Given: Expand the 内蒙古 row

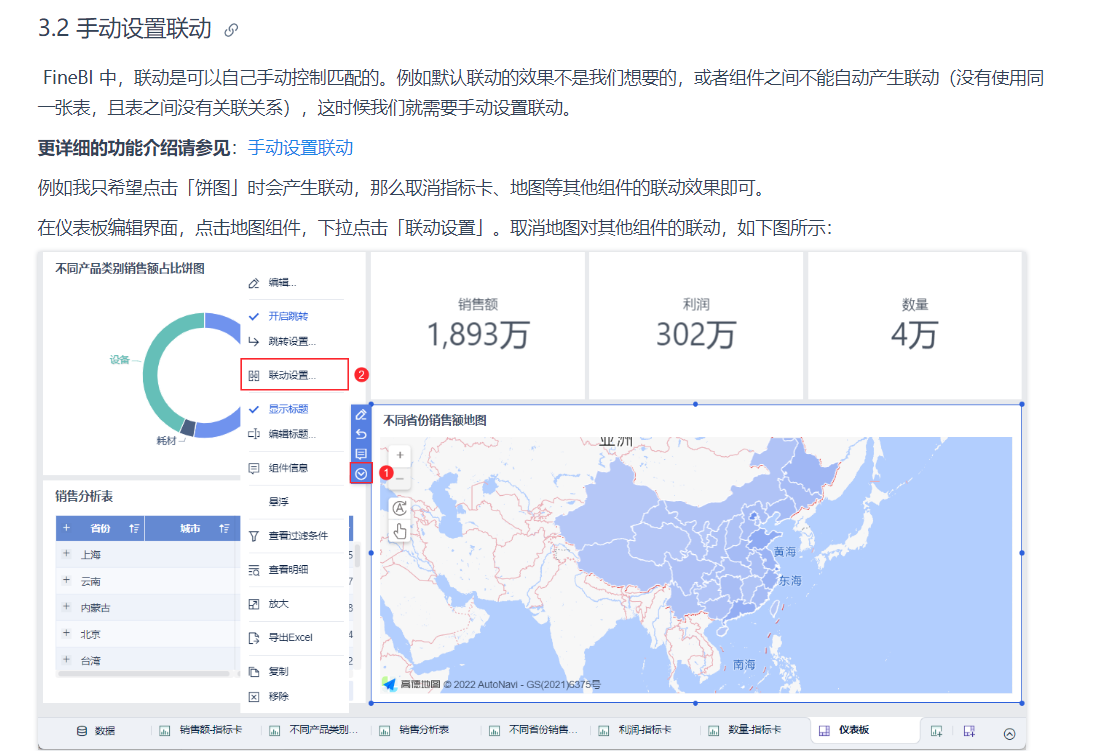Looking at the screenshot, I should click(x=66, y=606).
